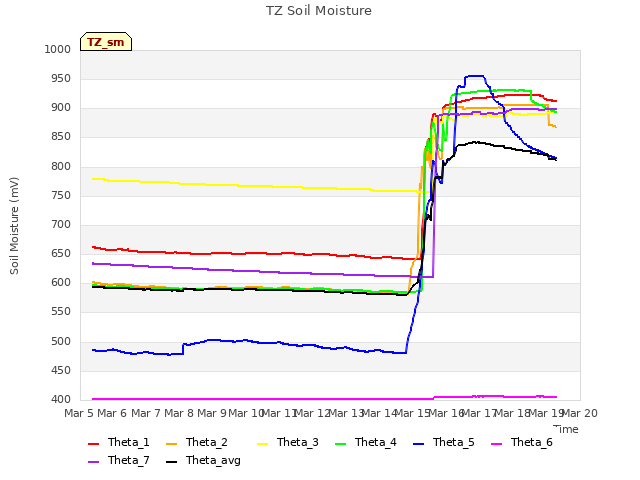This screenshot has height=480, width=640.
Task: Click the red Theta_1 legend swatch
Action: [93, 444]
